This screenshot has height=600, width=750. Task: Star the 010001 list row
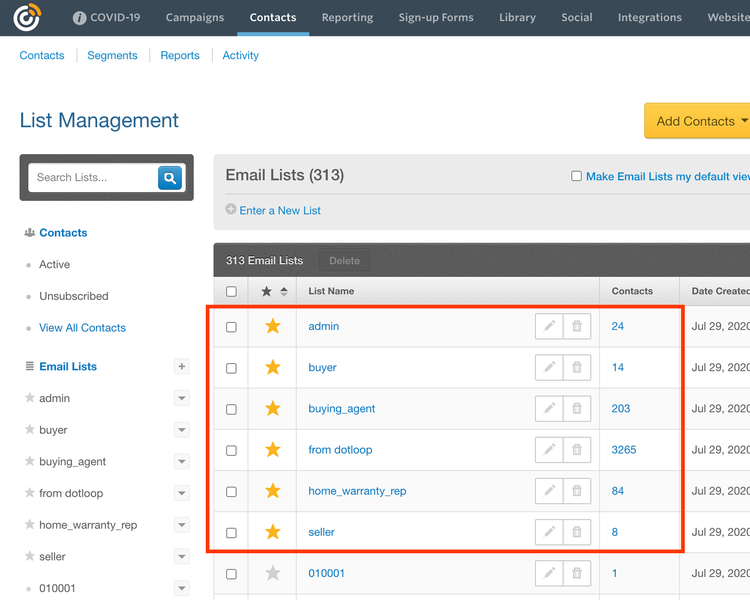click(x=272, y=574)
